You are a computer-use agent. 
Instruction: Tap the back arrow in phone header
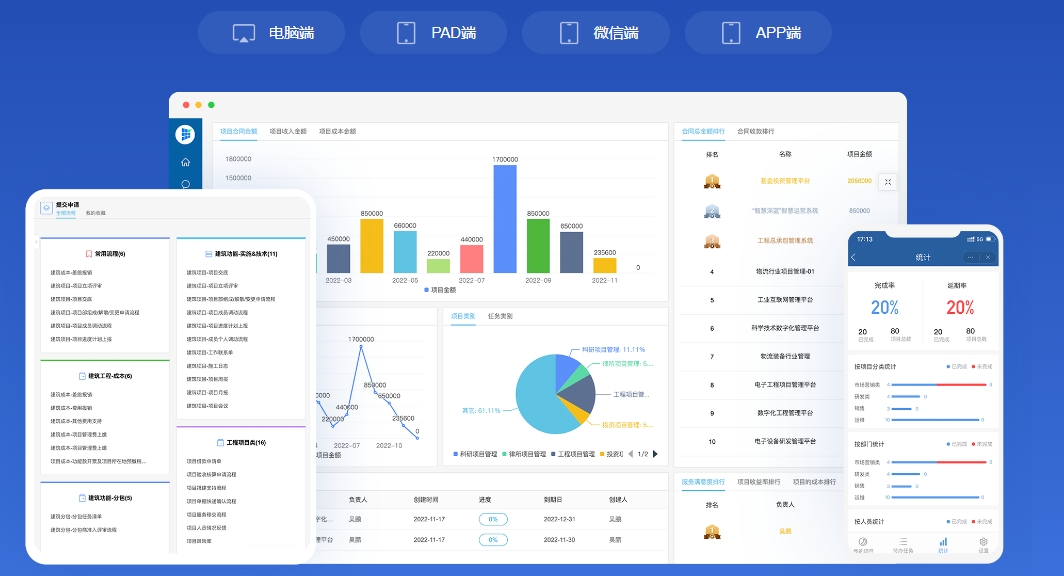(x=853, y=257)
